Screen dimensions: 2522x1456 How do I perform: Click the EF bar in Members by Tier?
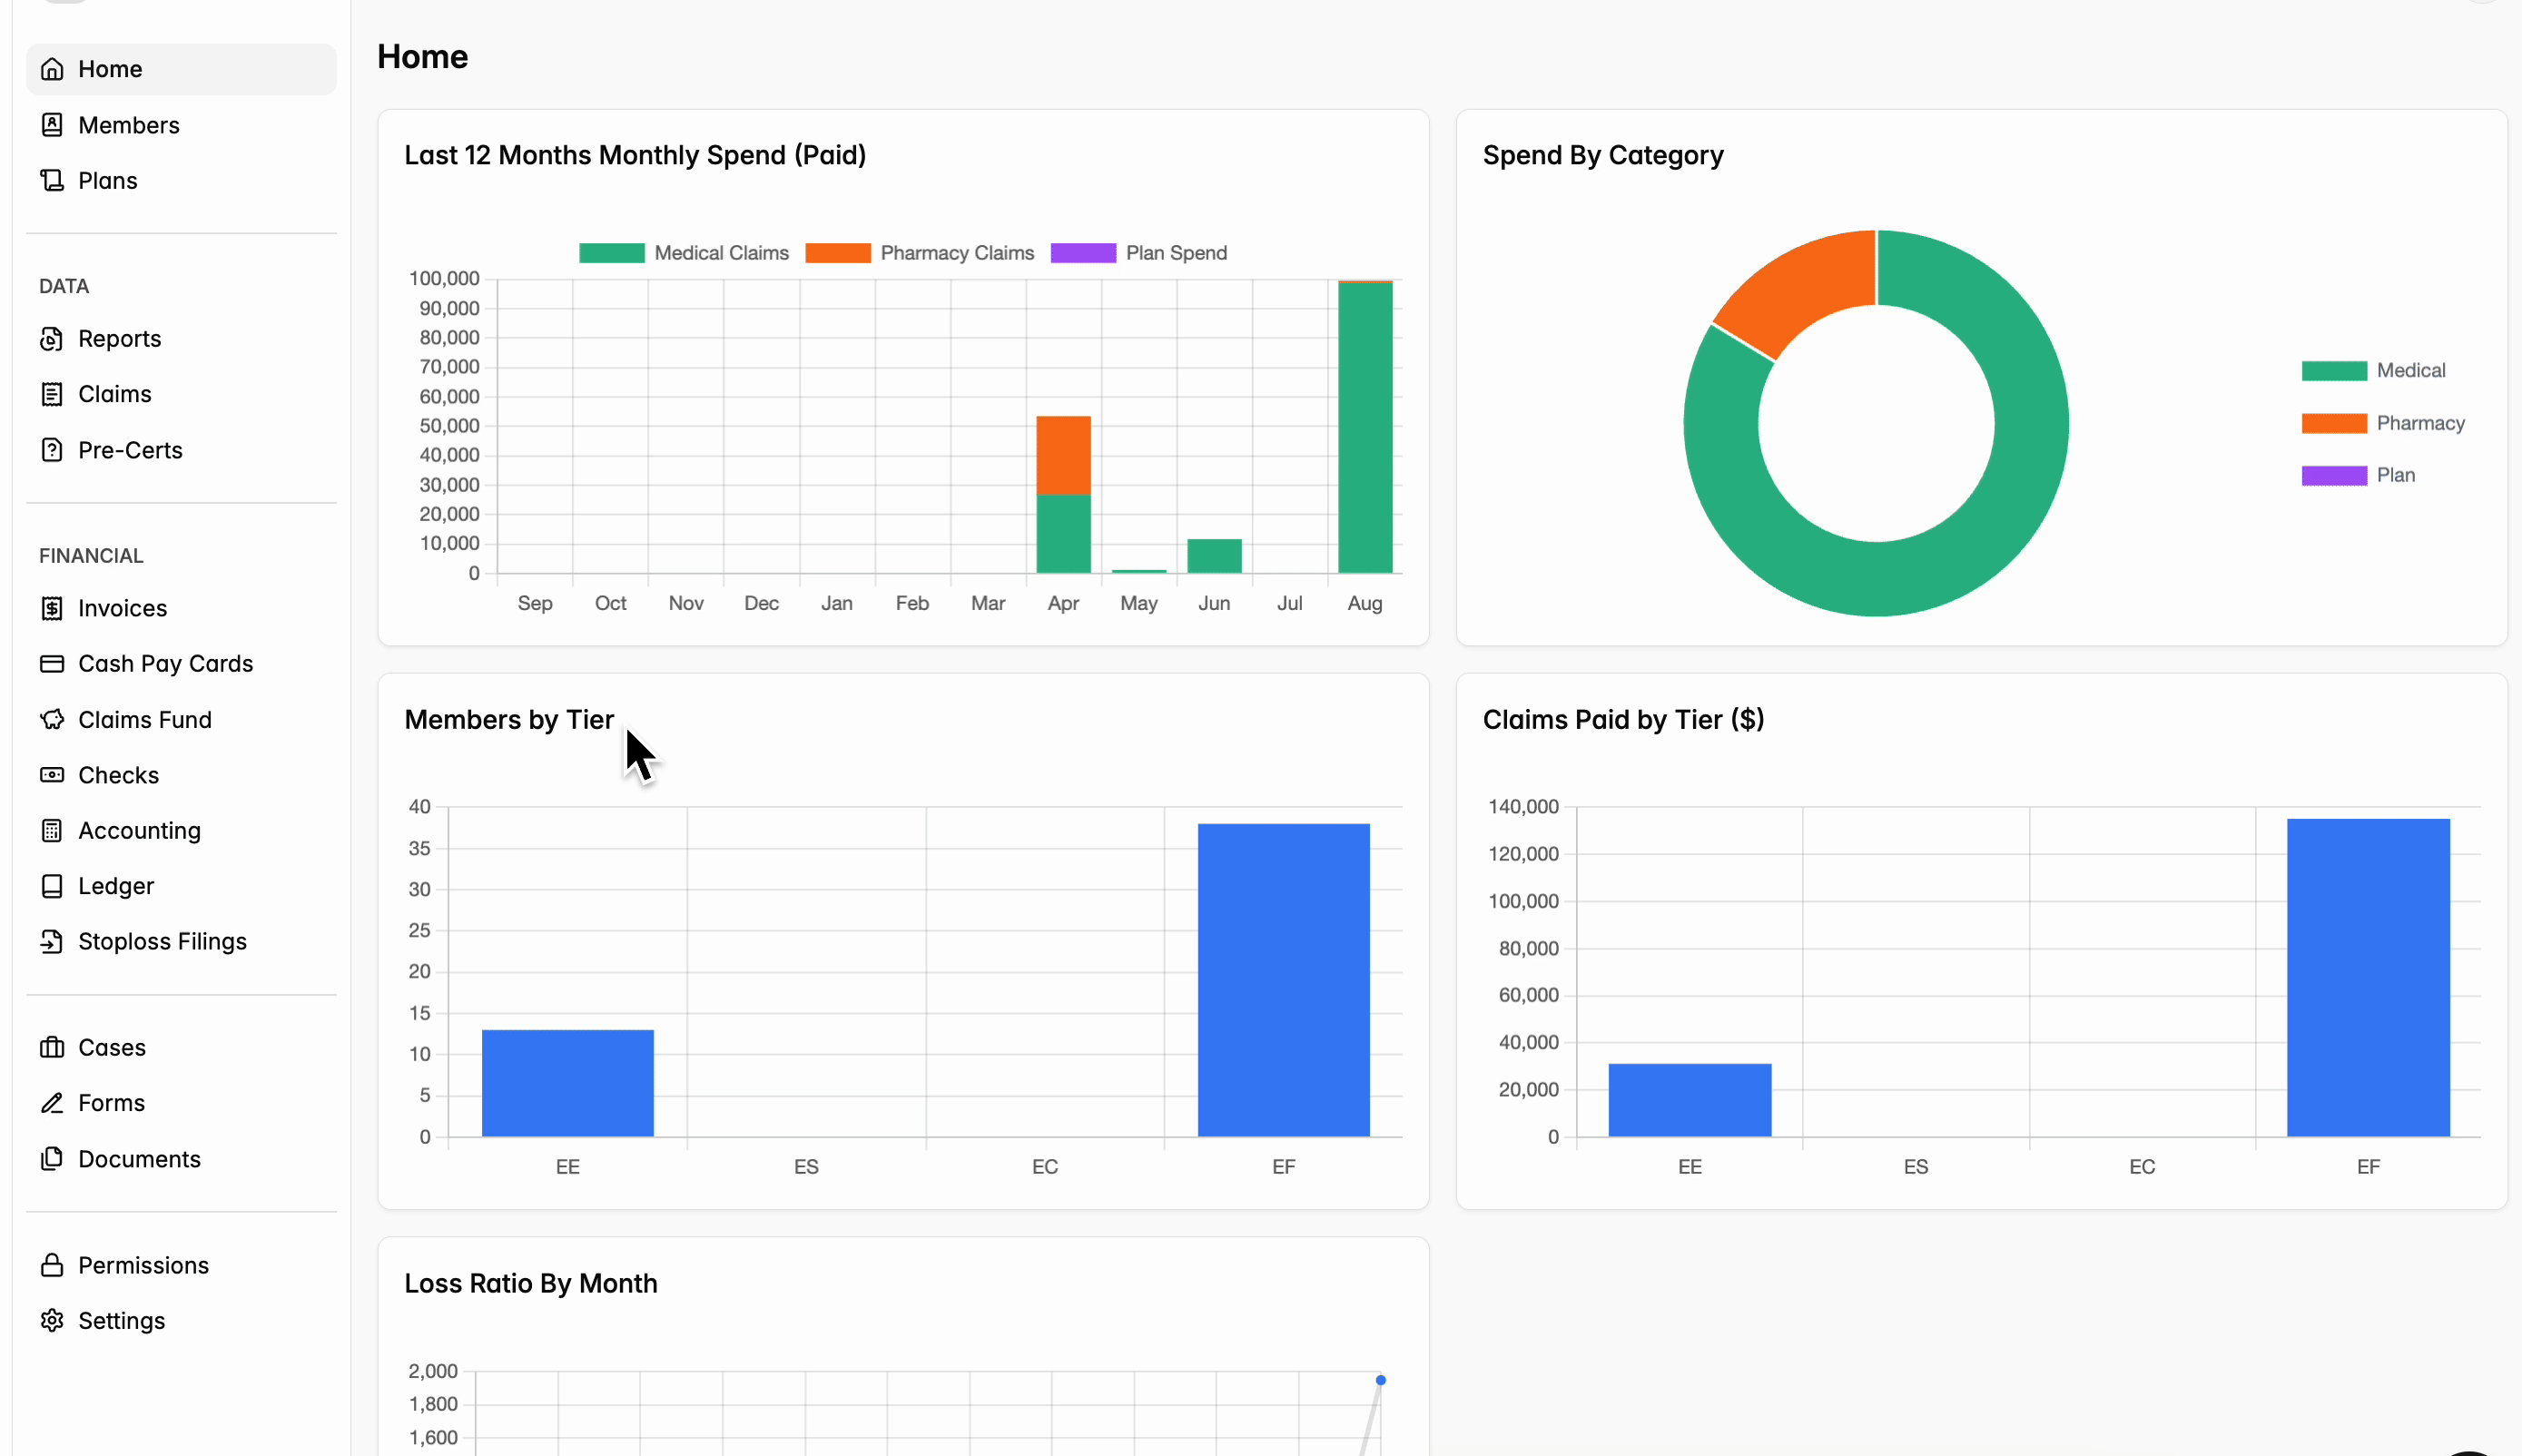1283,980
